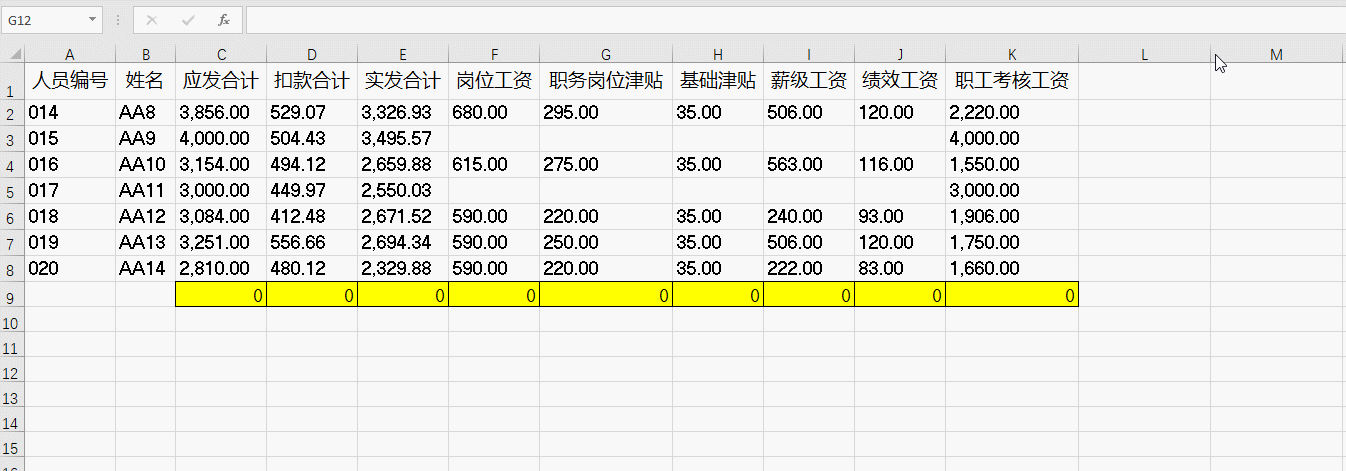Select cell with value 3,856.00
Screen dimensions: 1346x471
[221, 113]
